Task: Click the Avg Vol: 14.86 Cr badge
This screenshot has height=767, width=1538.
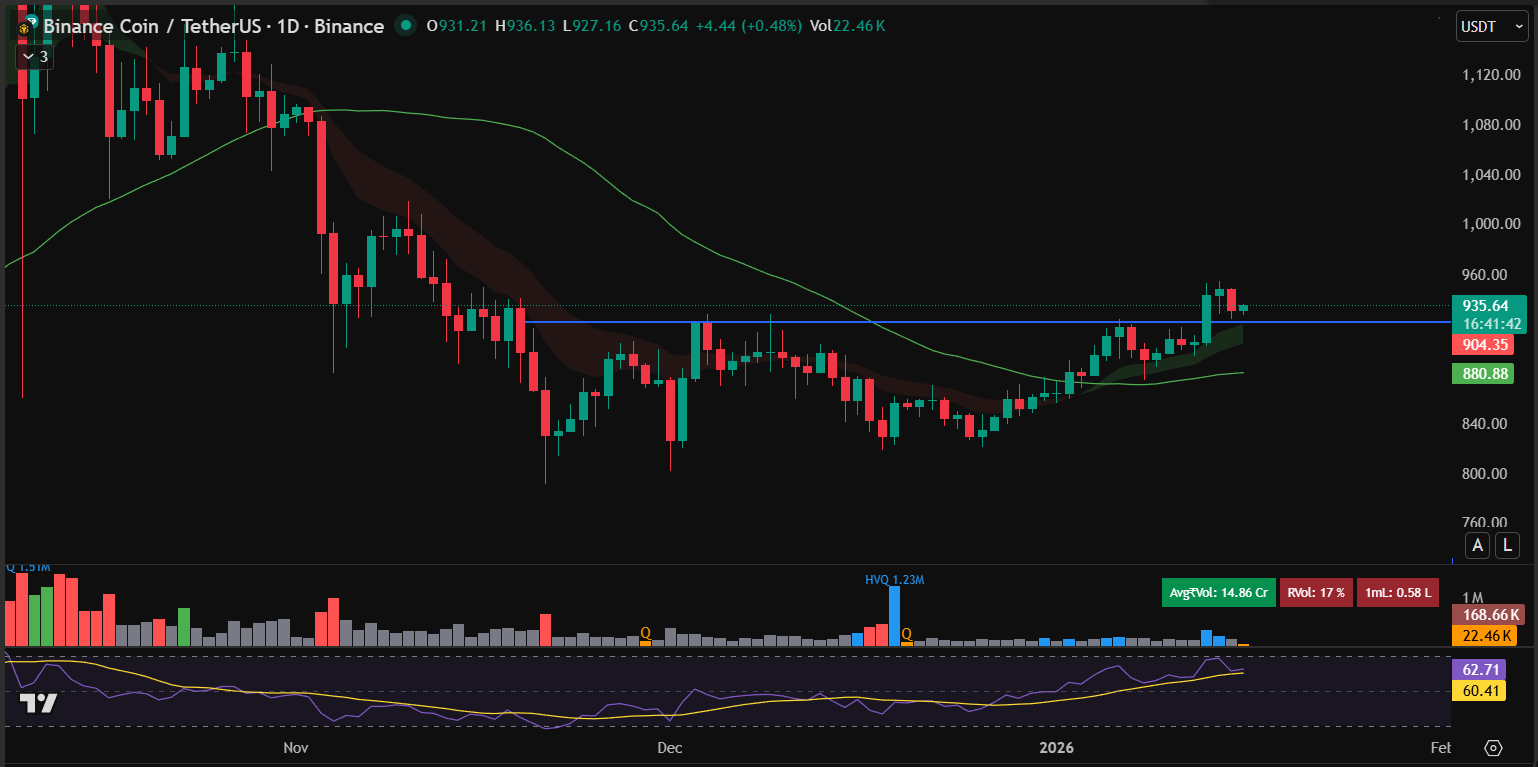Action: [1218, 592]
